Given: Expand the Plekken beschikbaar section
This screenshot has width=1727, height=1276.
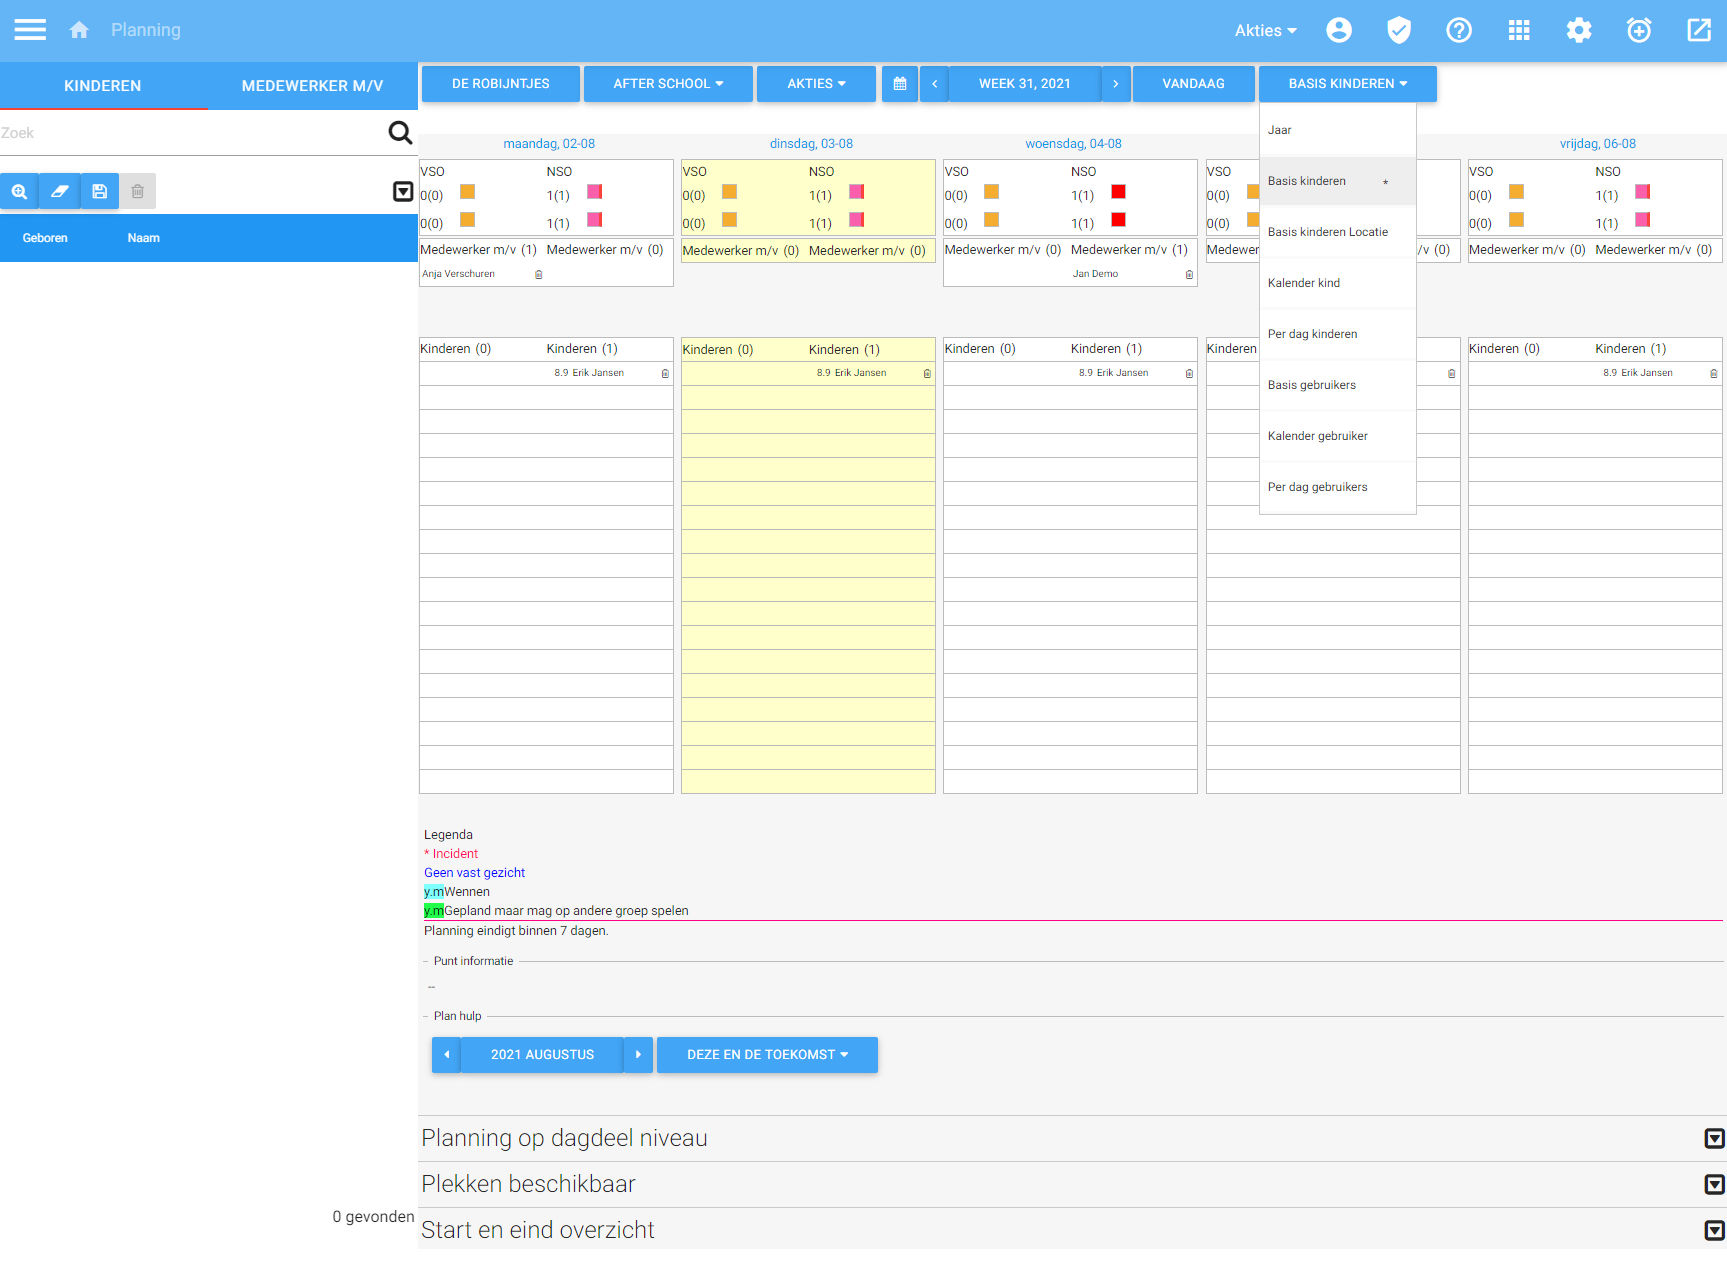Looking at the screenshot, I should coord(1713,1184).
